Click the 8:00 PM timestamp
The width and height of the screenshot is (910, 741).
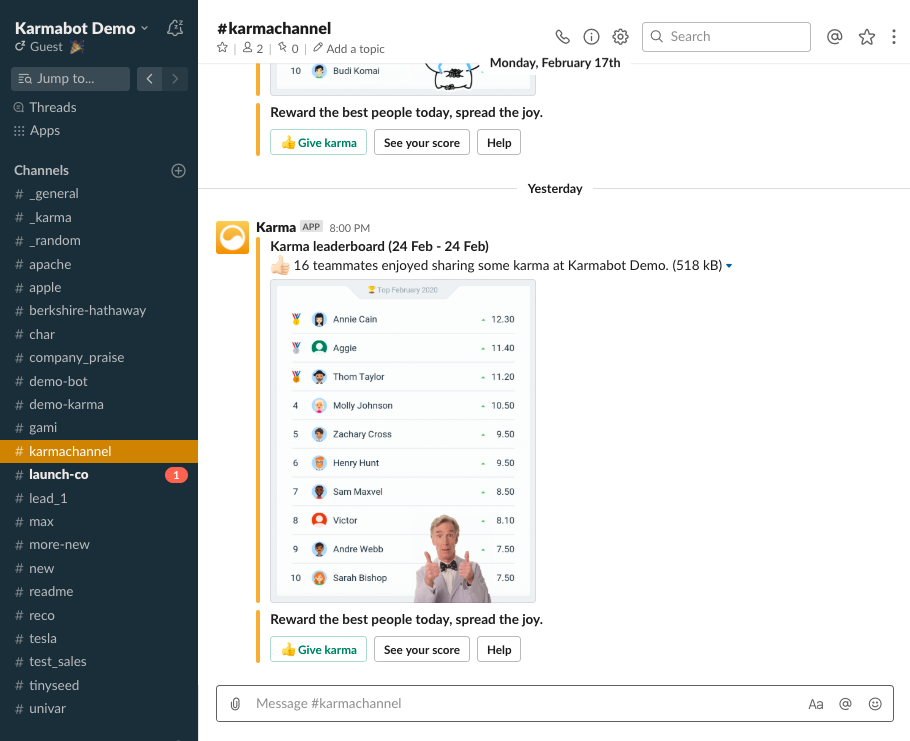tap(349, 228)
